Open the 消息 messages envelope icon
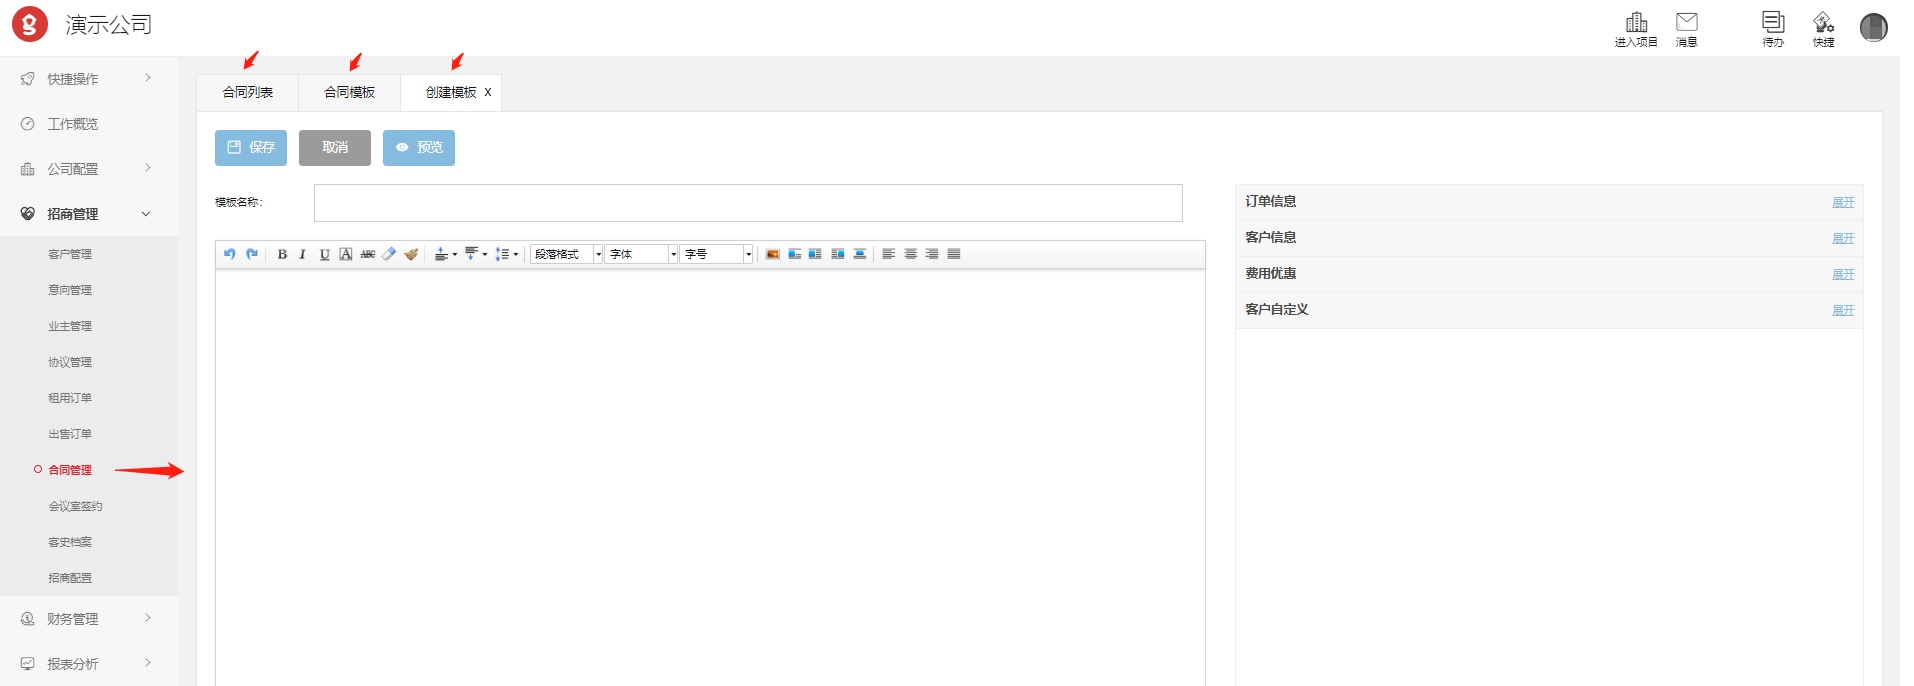This screenshot has height=686, width=1914. coord(1686,28)
